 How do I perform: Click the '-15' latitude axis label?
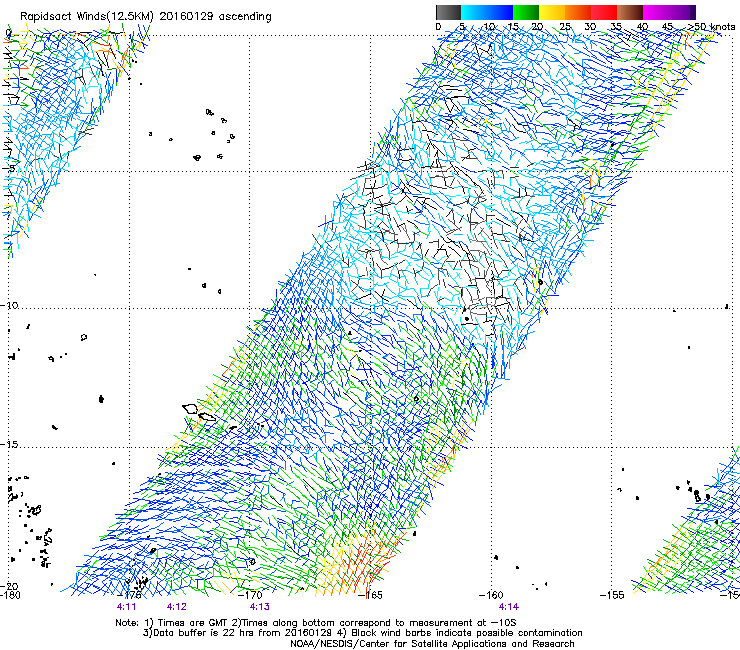9,445
